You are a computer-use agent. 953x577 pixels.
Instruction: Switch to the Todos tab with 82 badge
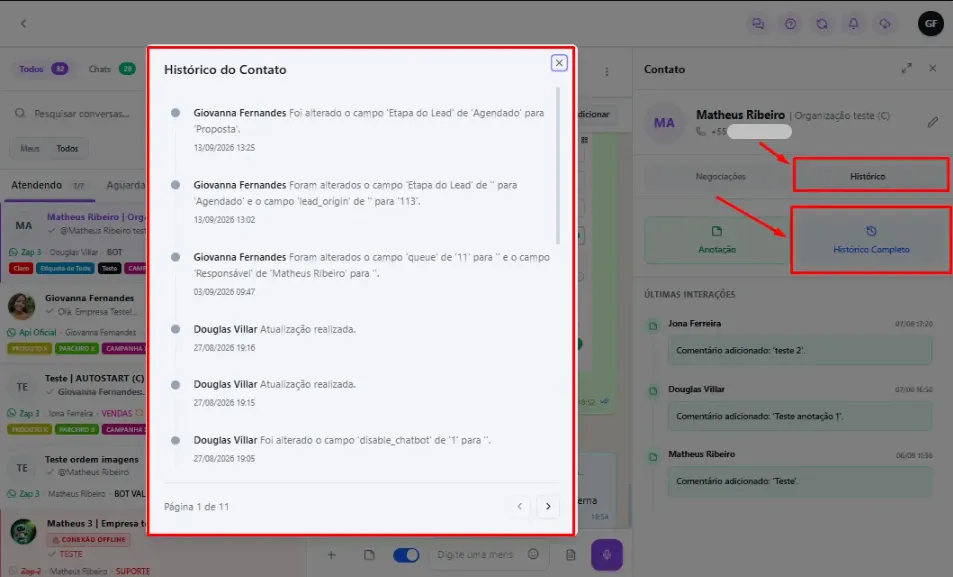[x=42, y=69]
